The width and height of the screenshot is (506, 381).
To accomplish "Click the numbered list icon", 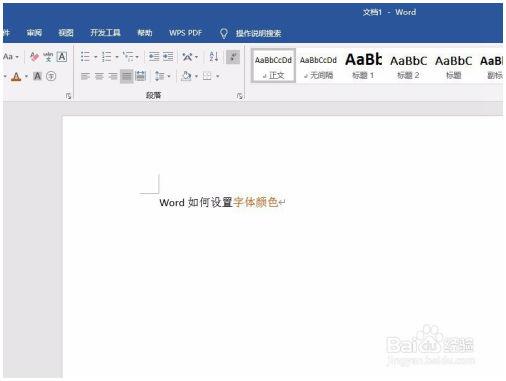I will (107, 57).
